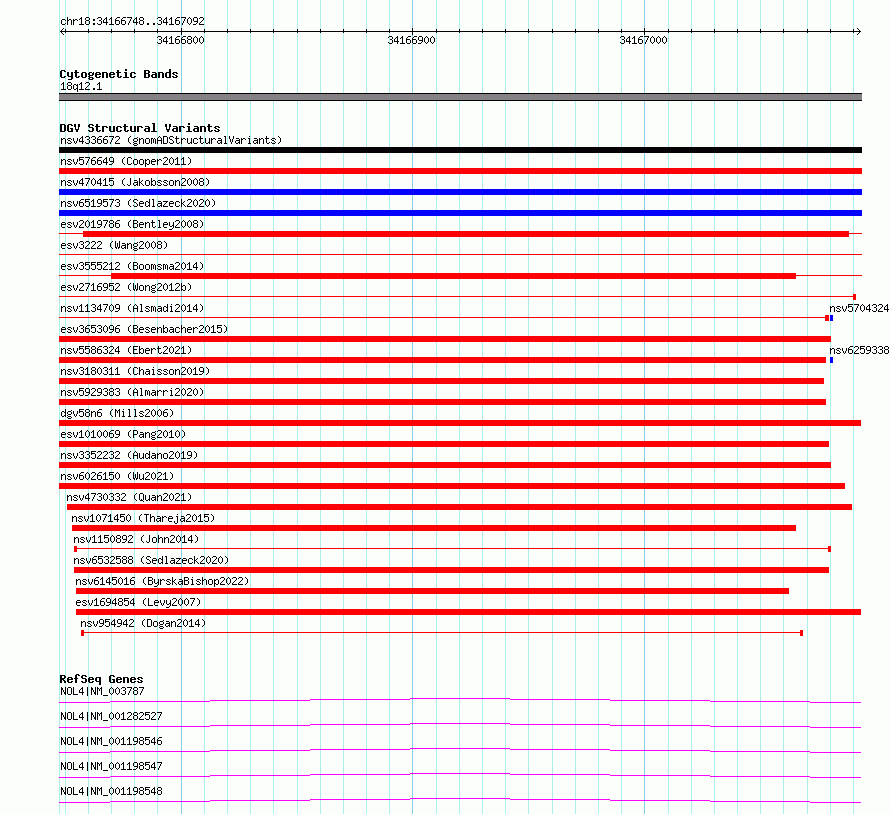The width and height of the screenshot is (890, 814).
Task: Open variant nsv5929383 (Almarri2020)
Action: point(132,392)
